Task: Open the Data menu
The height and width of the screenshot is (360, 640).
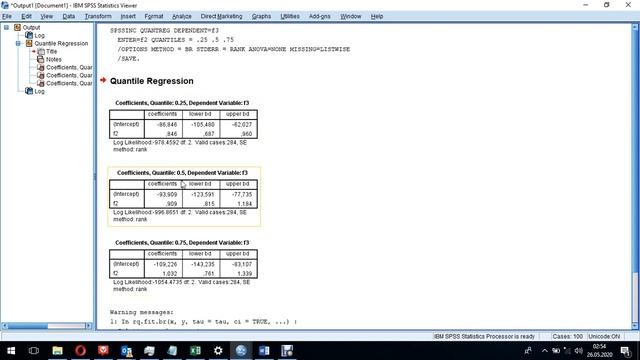Action: (69, 16)
